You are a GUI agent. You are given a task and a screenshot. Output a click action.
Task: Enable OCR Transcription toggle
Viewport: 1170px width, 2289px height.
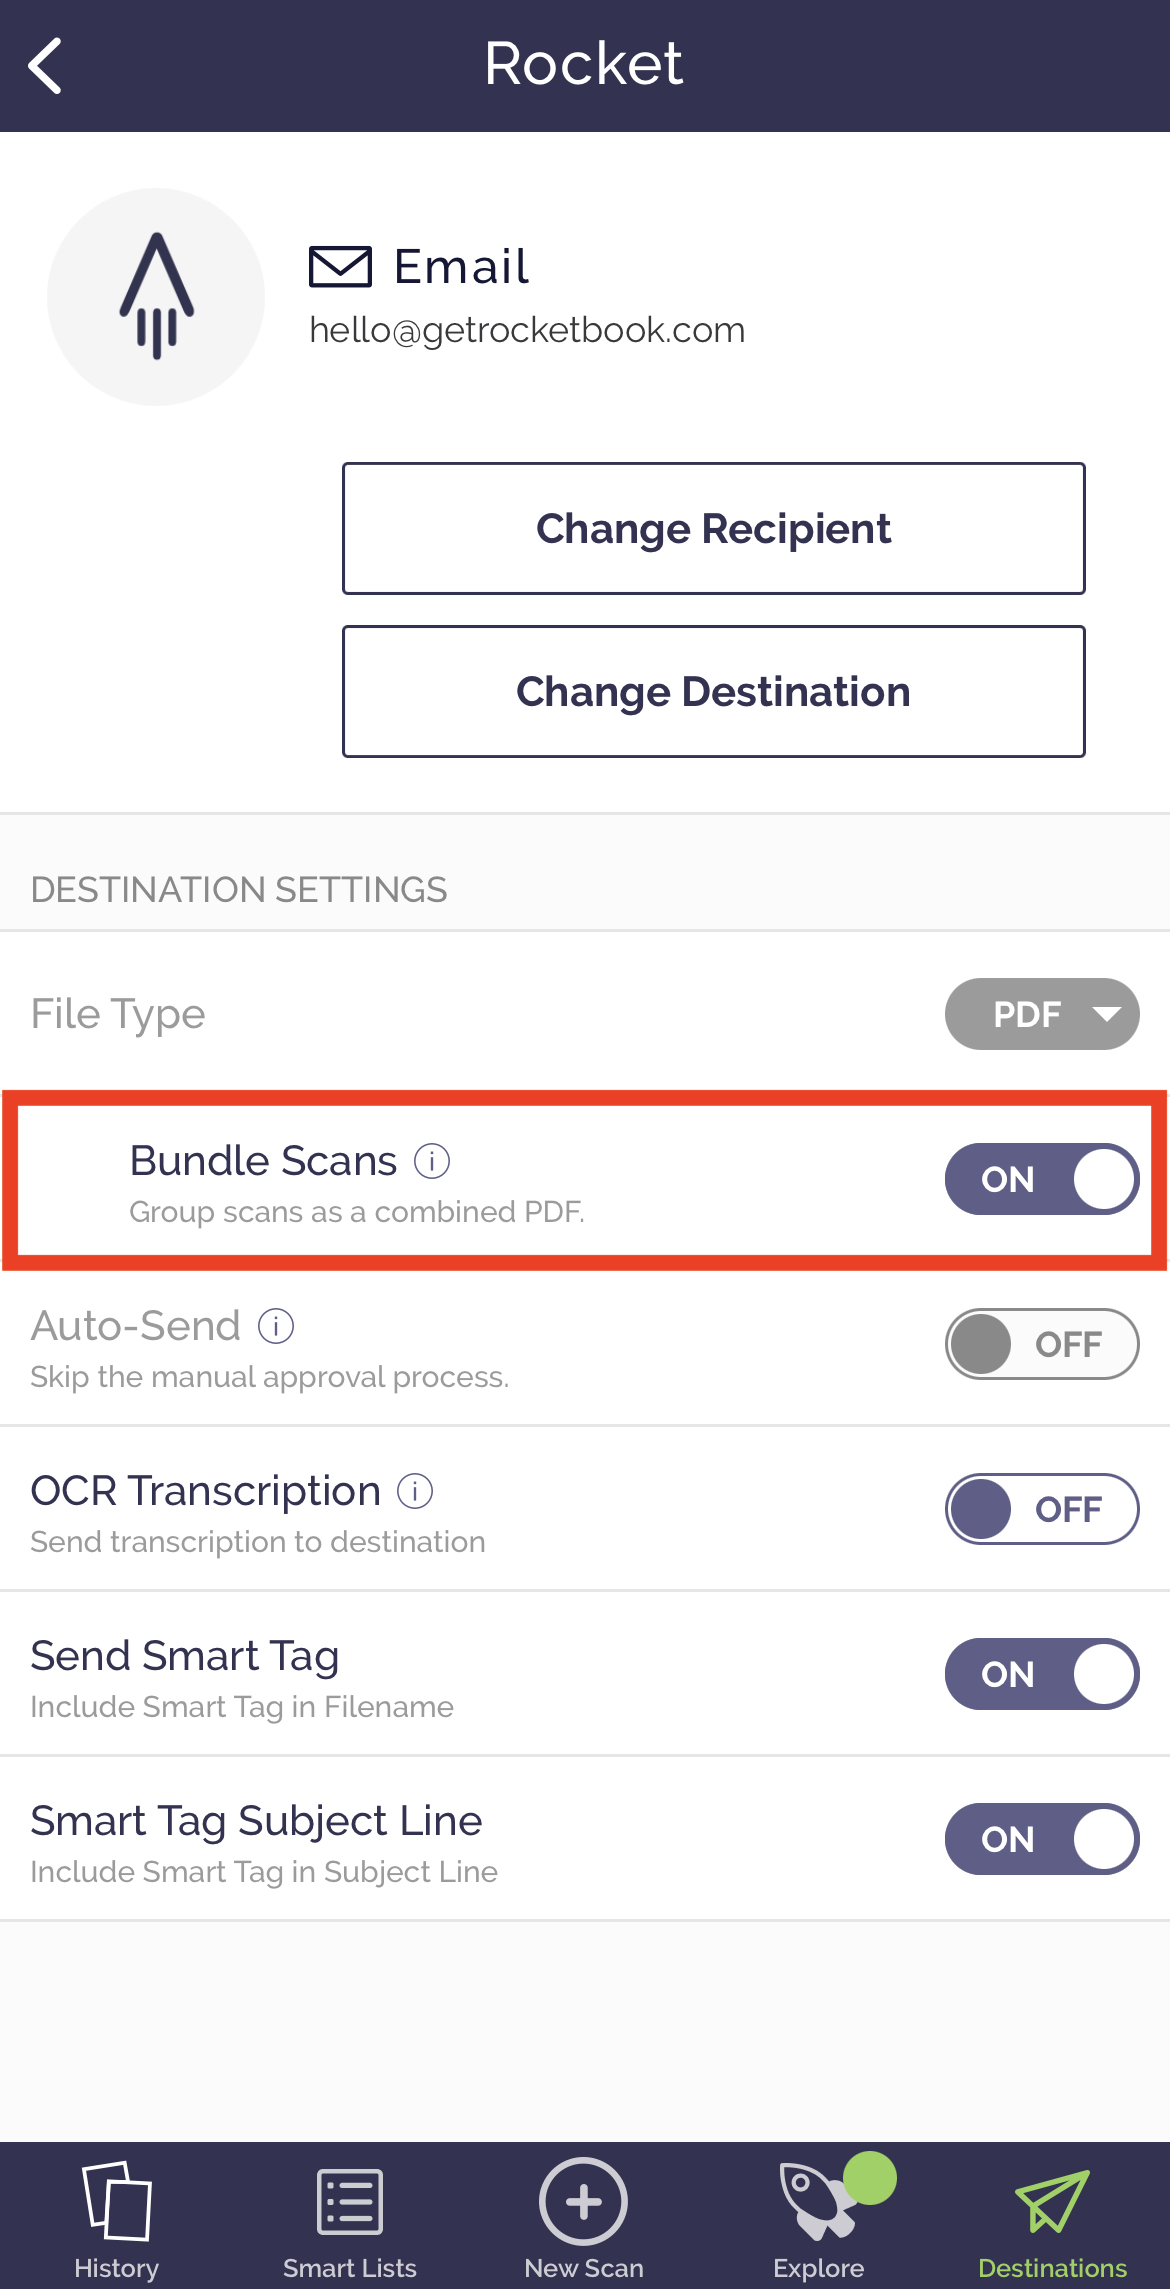pos(1041,1509)
